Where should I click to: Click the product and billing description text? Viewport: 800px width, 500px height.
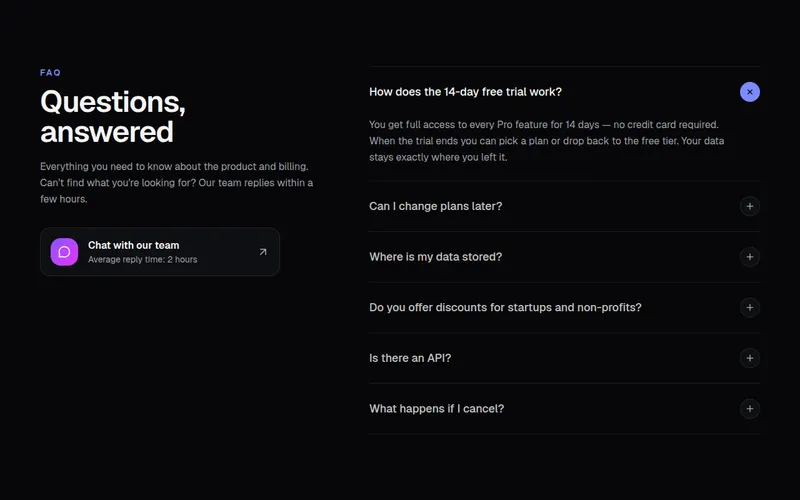[177, 183]
